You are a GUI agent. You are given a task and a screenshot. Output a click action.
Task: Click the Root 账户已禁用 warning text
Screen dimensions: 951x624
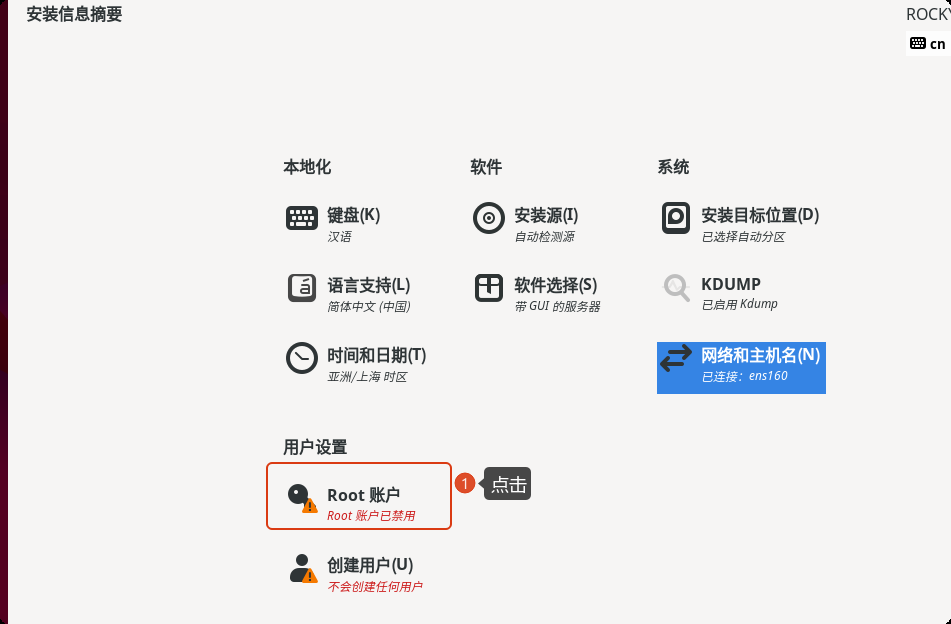(371, 516)
